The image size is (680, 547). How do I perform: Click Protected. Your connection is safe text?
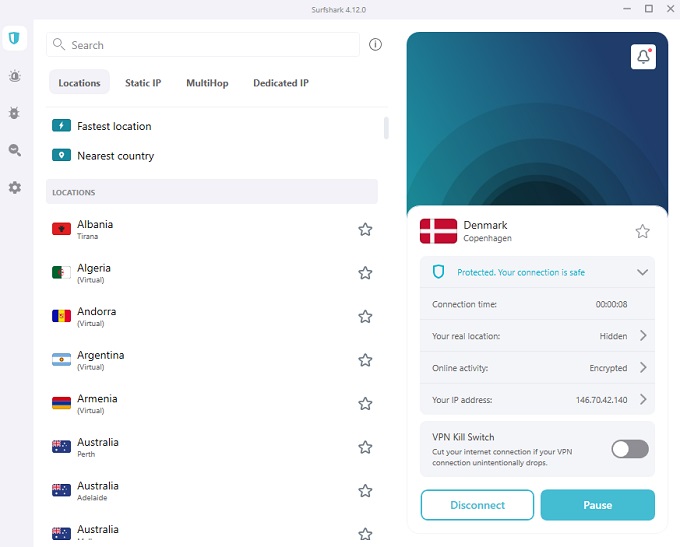[x=521, y=272]
